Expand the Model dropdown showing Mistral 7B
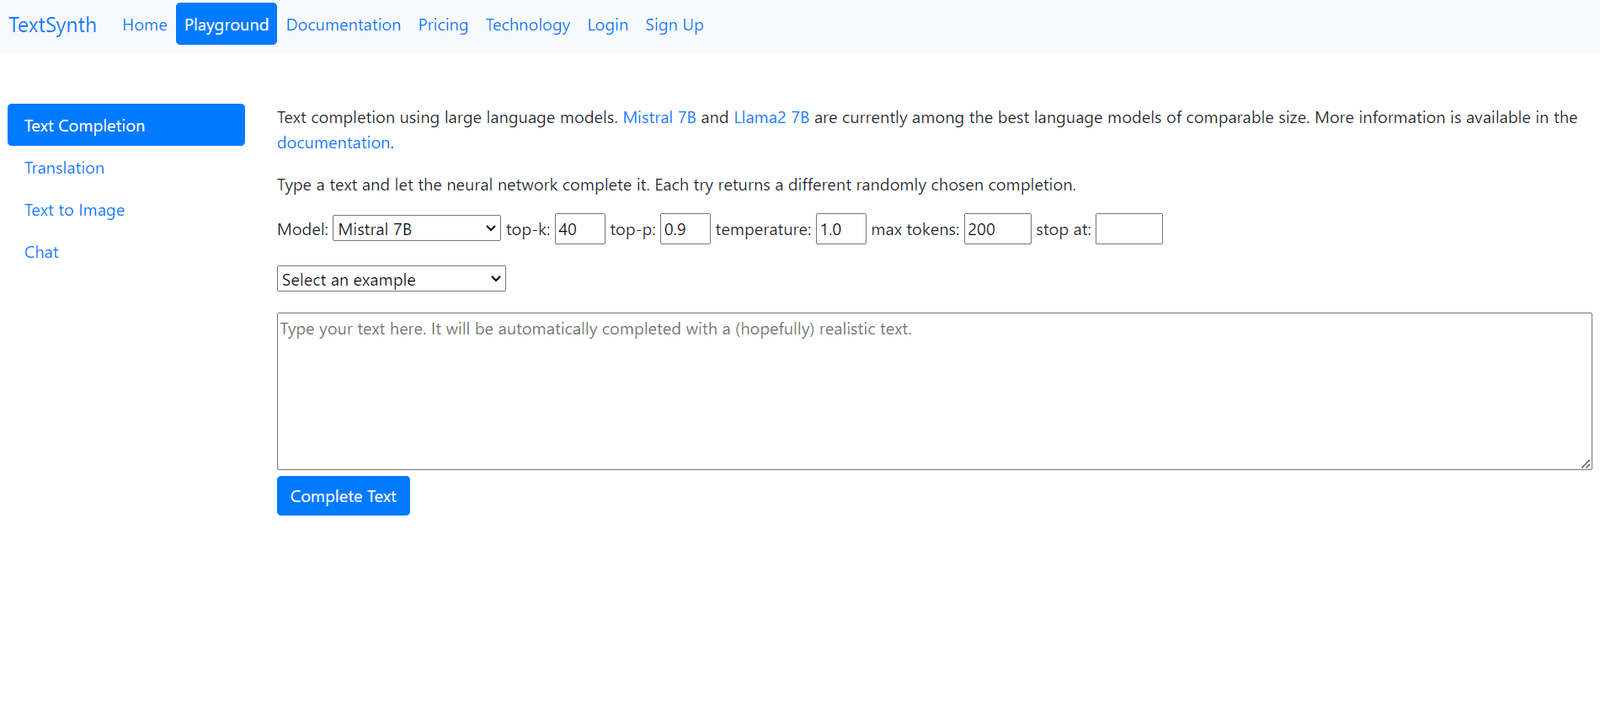 [x=416, y=229]
